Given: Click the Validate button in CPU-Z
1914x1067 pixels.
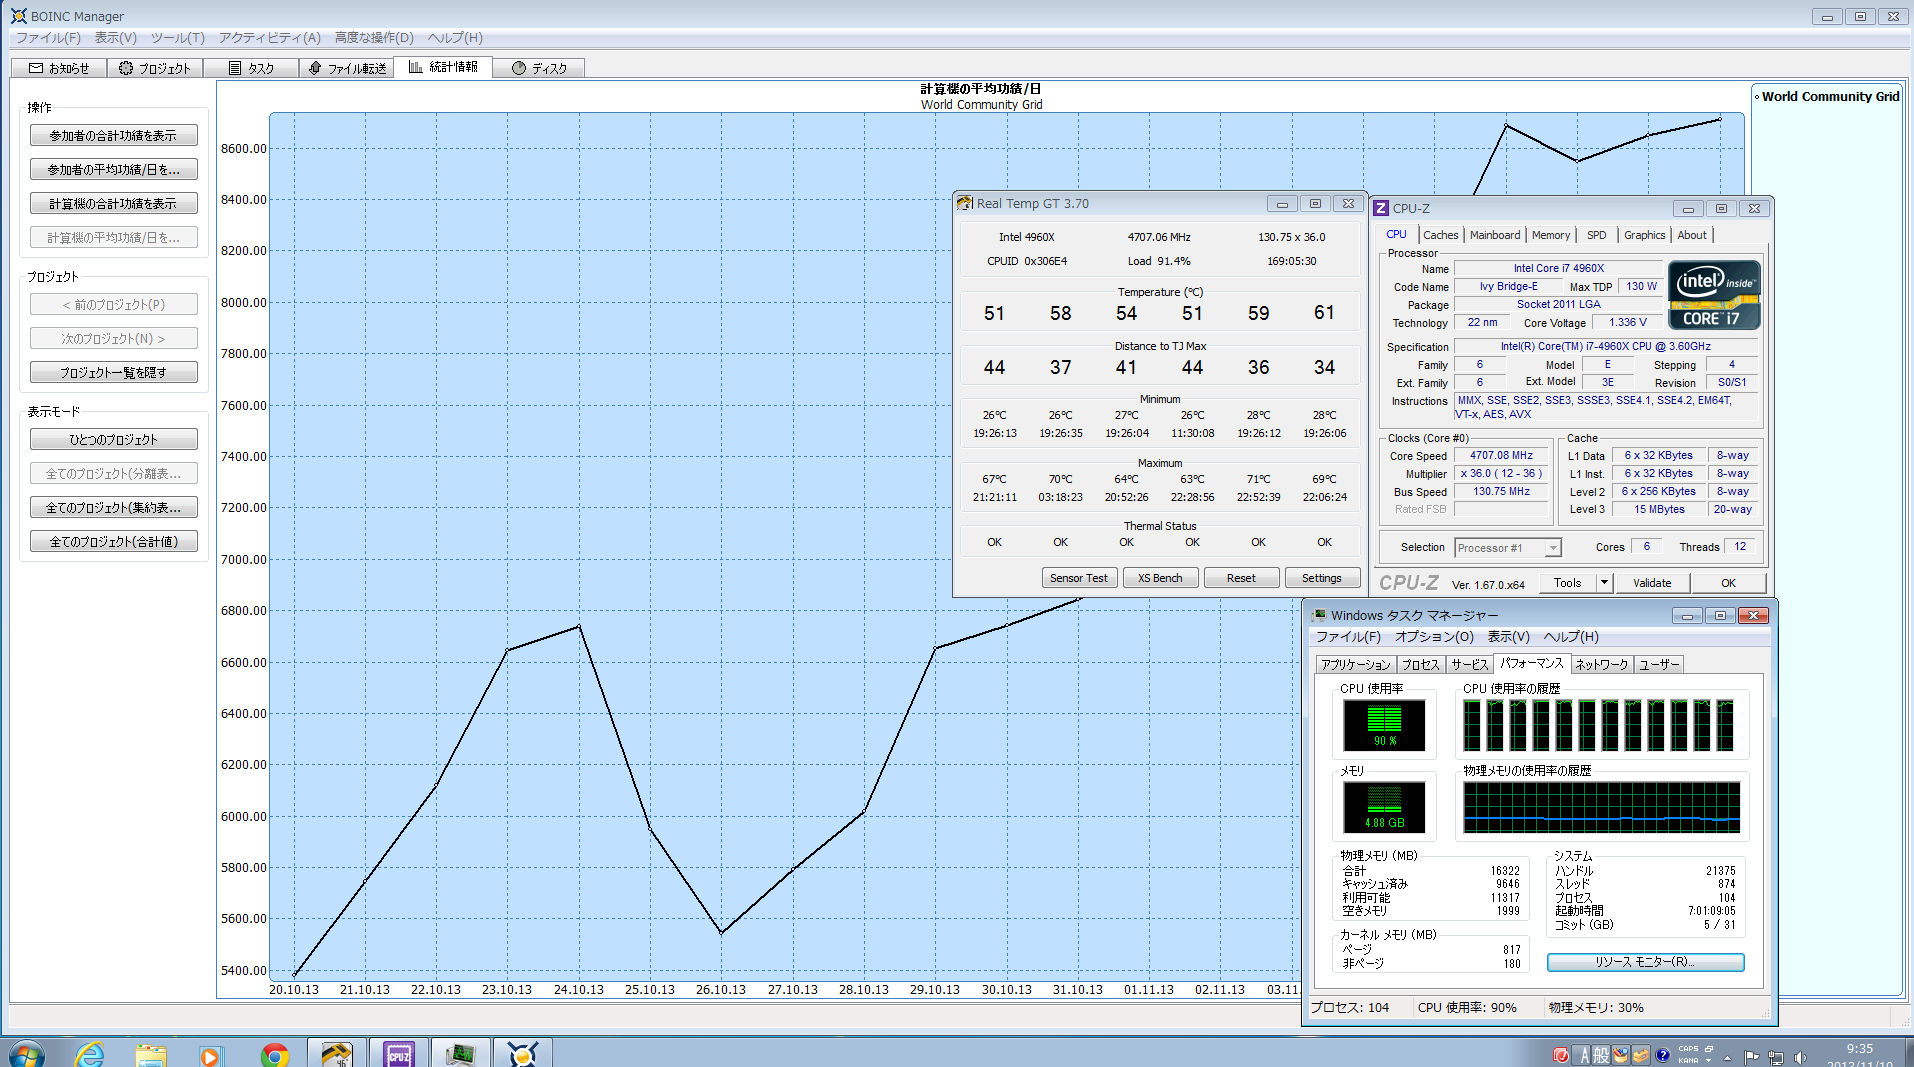Looking at the screenshot, I should (x=1651, y=583).
